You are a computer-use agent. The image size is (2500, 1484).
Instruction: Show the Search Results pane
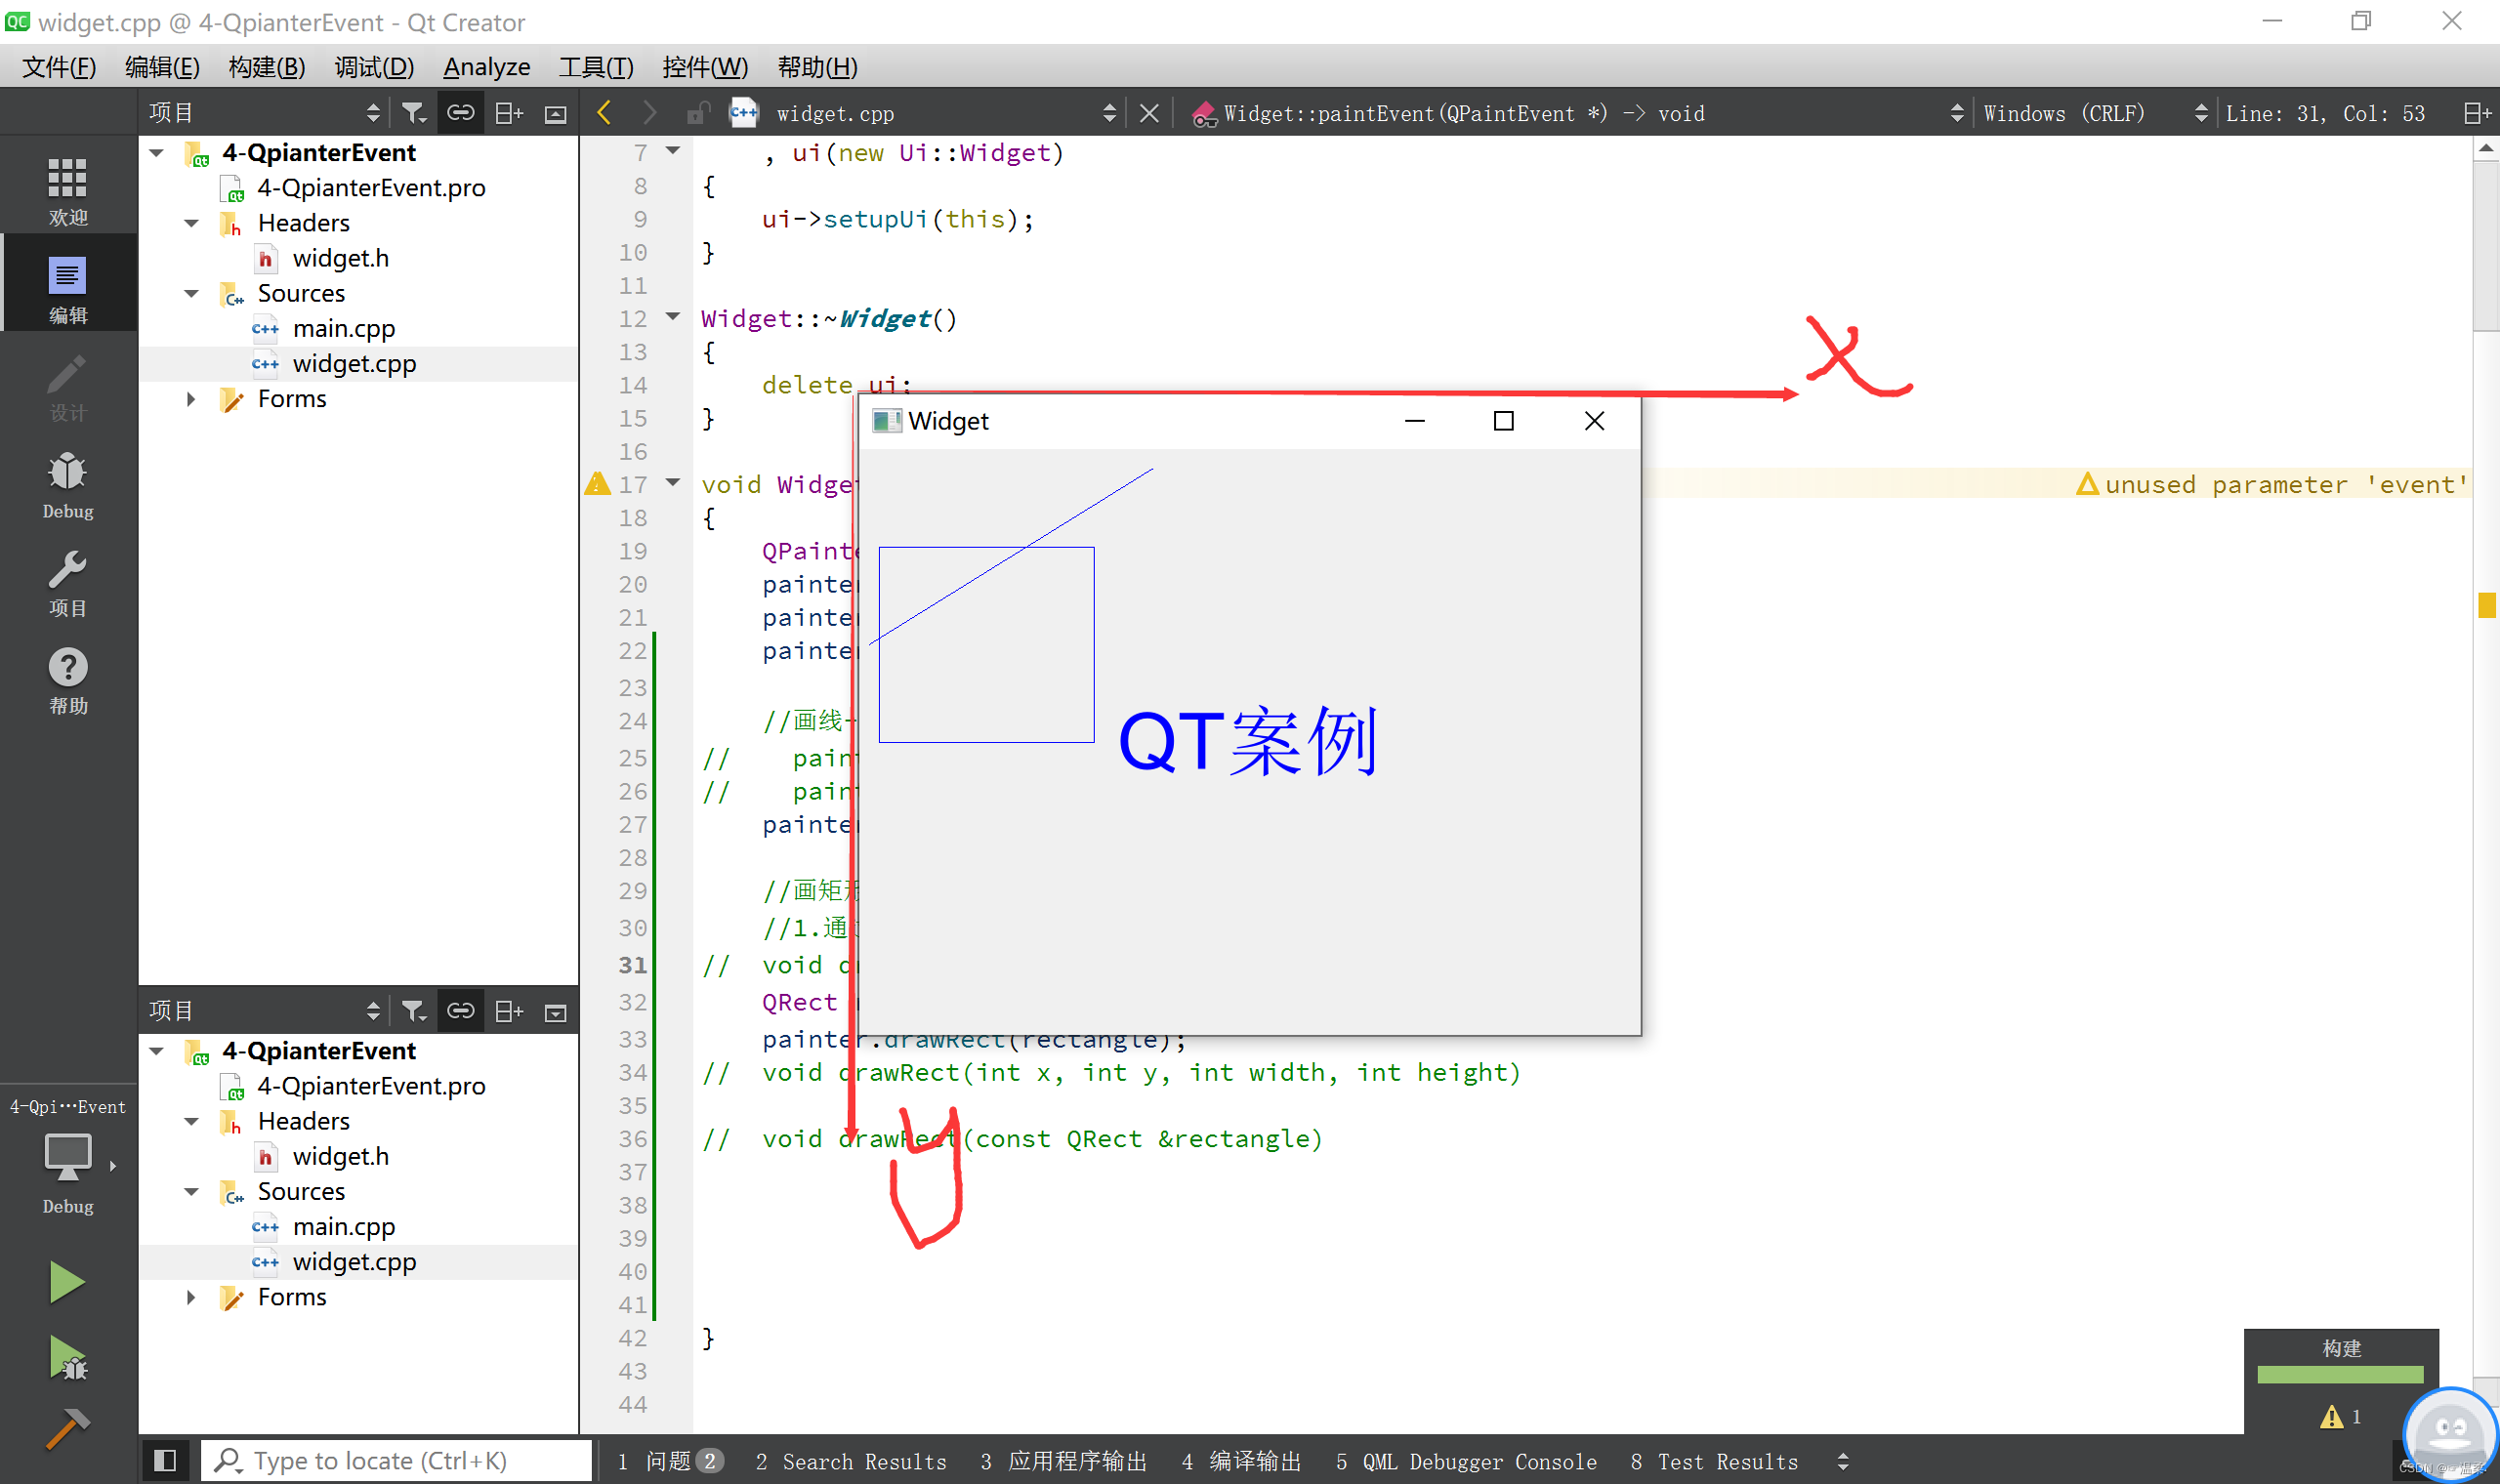(851, 1462)
